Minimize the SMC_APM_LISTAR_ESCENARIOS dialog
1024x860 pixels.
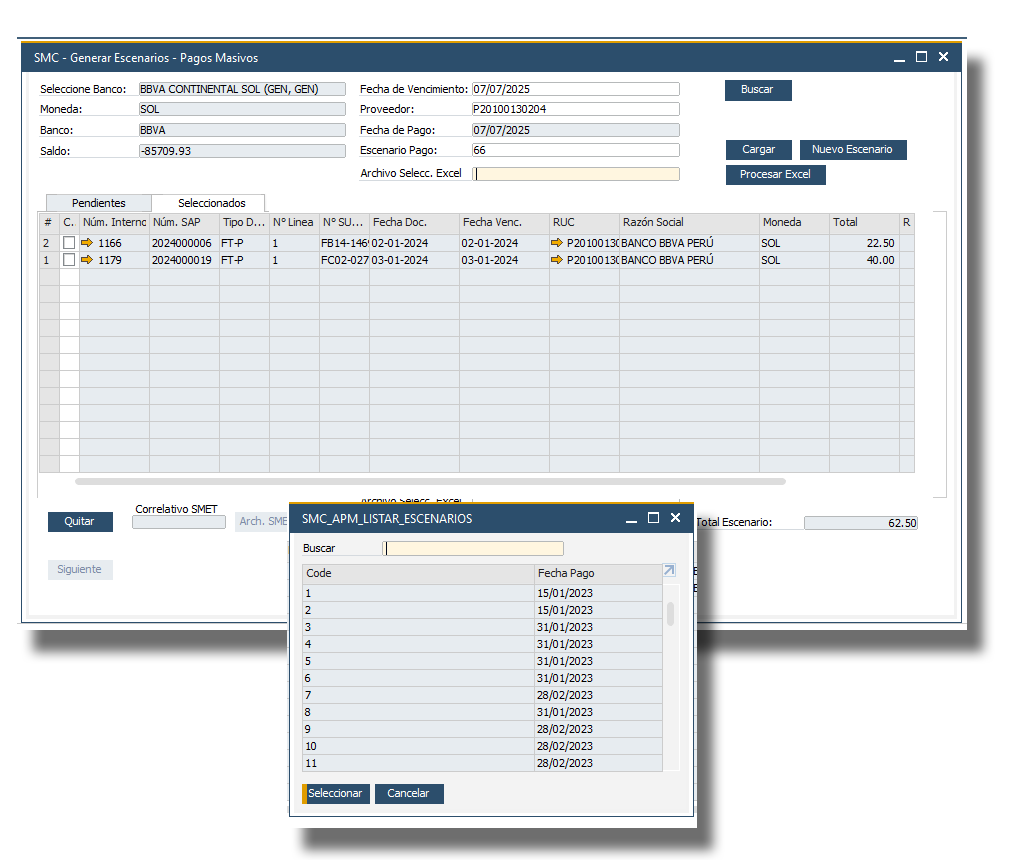point(632,518)
